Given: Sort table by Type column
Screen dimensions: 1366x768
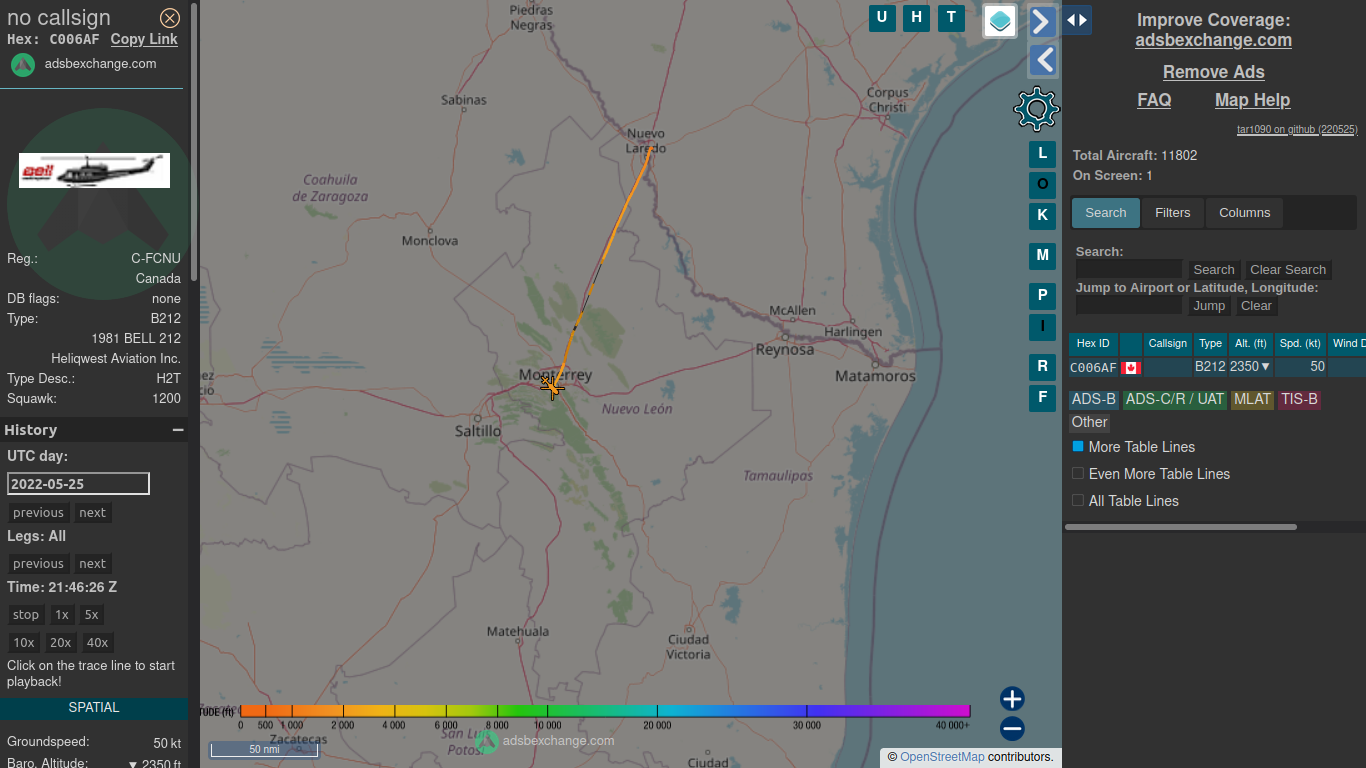Looking at the screenshot, I should pyautogui.click(x=1211, y=344).
